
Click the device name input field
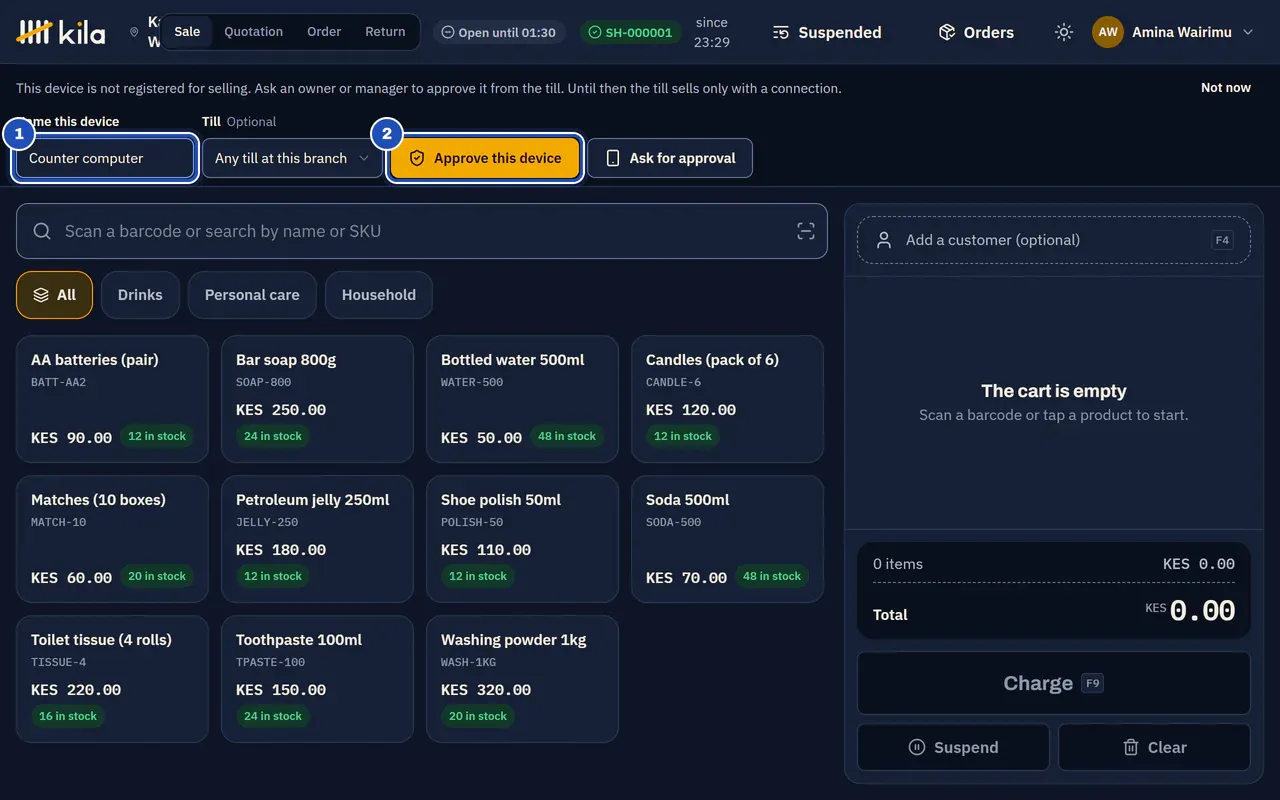click(105, 158)
